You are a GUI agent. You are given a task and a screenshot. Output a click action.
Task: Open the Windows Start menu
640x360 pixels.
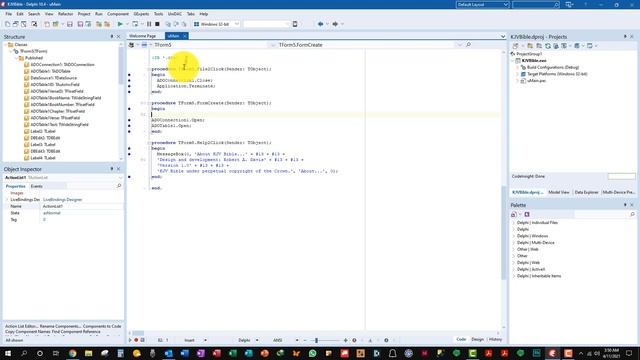8,353
